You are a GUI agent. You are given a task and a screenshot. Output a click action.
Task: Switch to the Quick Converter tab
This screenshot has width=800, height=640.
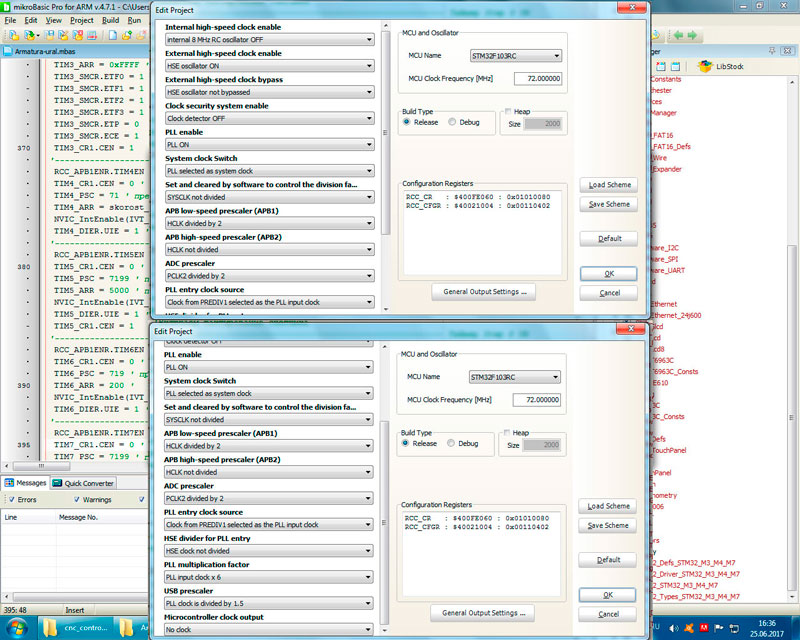coord(83,483)
